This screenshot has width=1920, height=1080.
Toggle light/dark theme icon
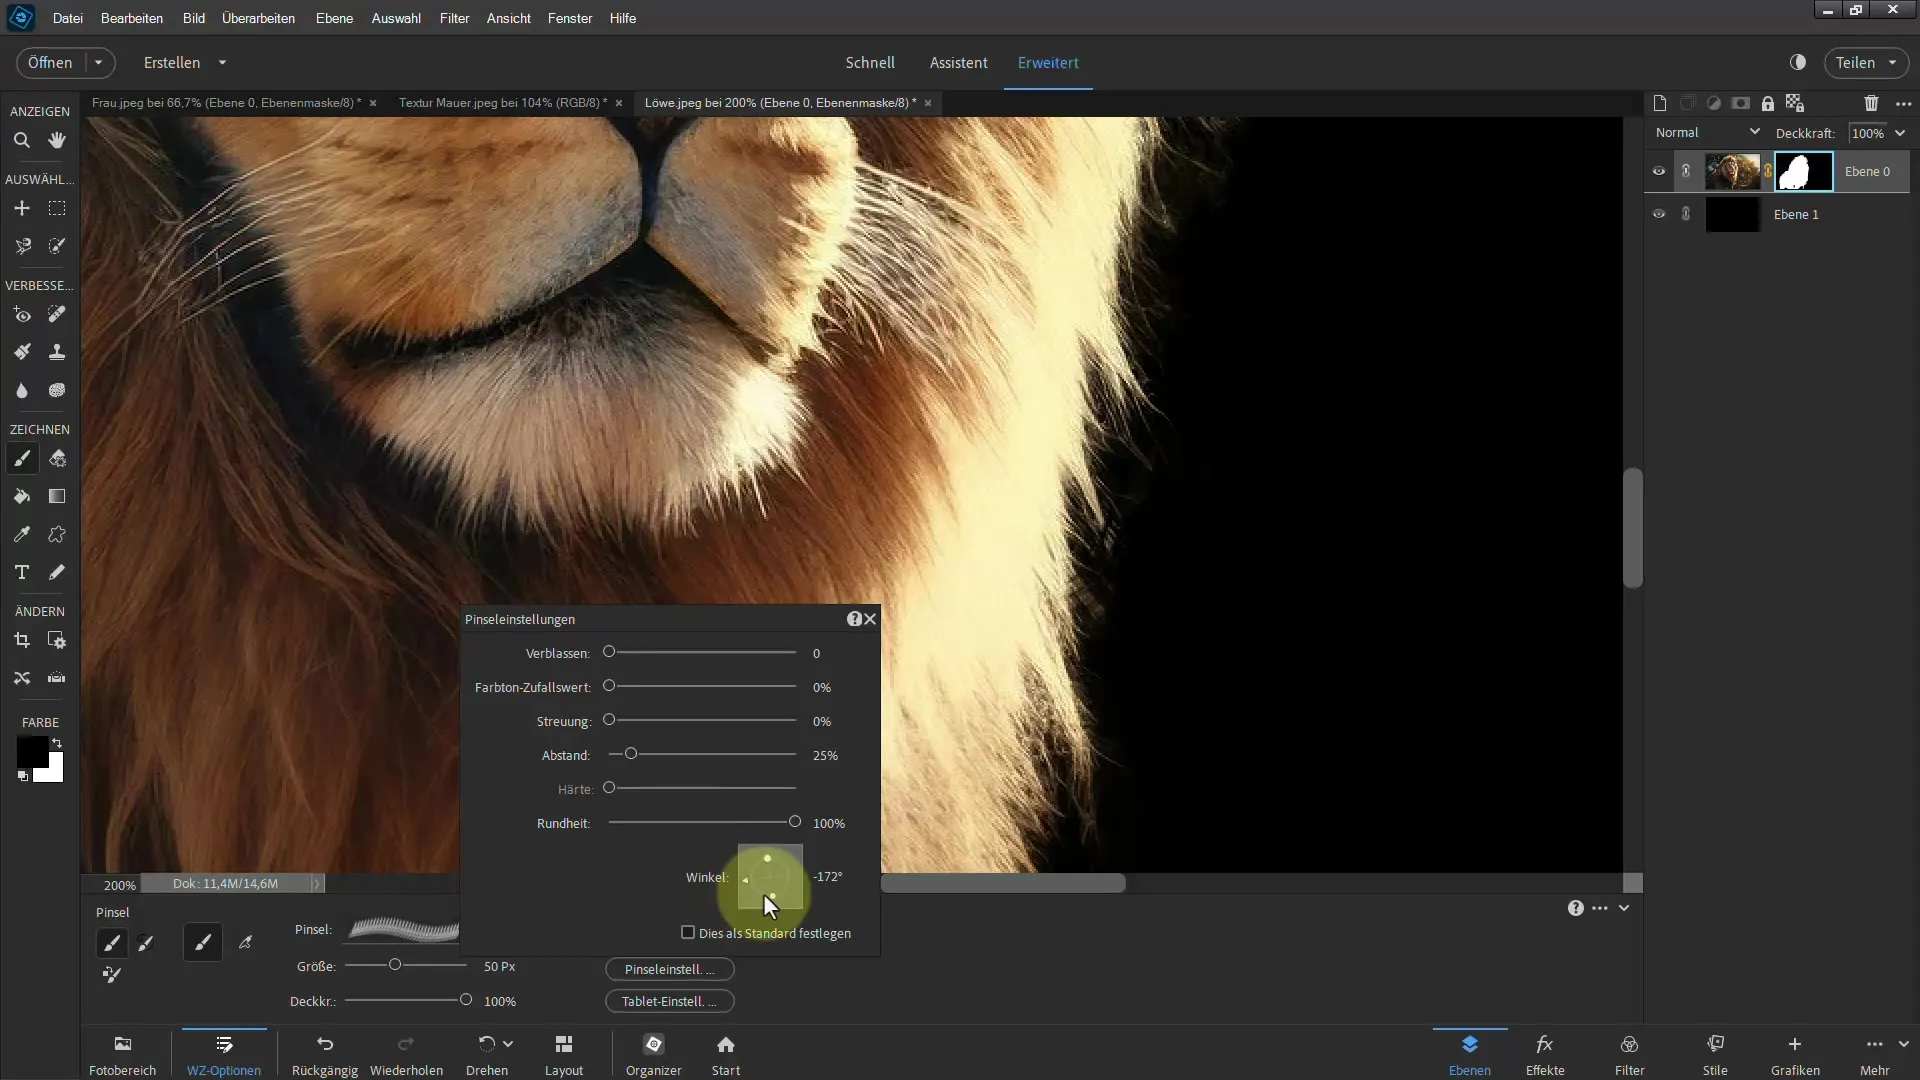(x=1798, y=62)
